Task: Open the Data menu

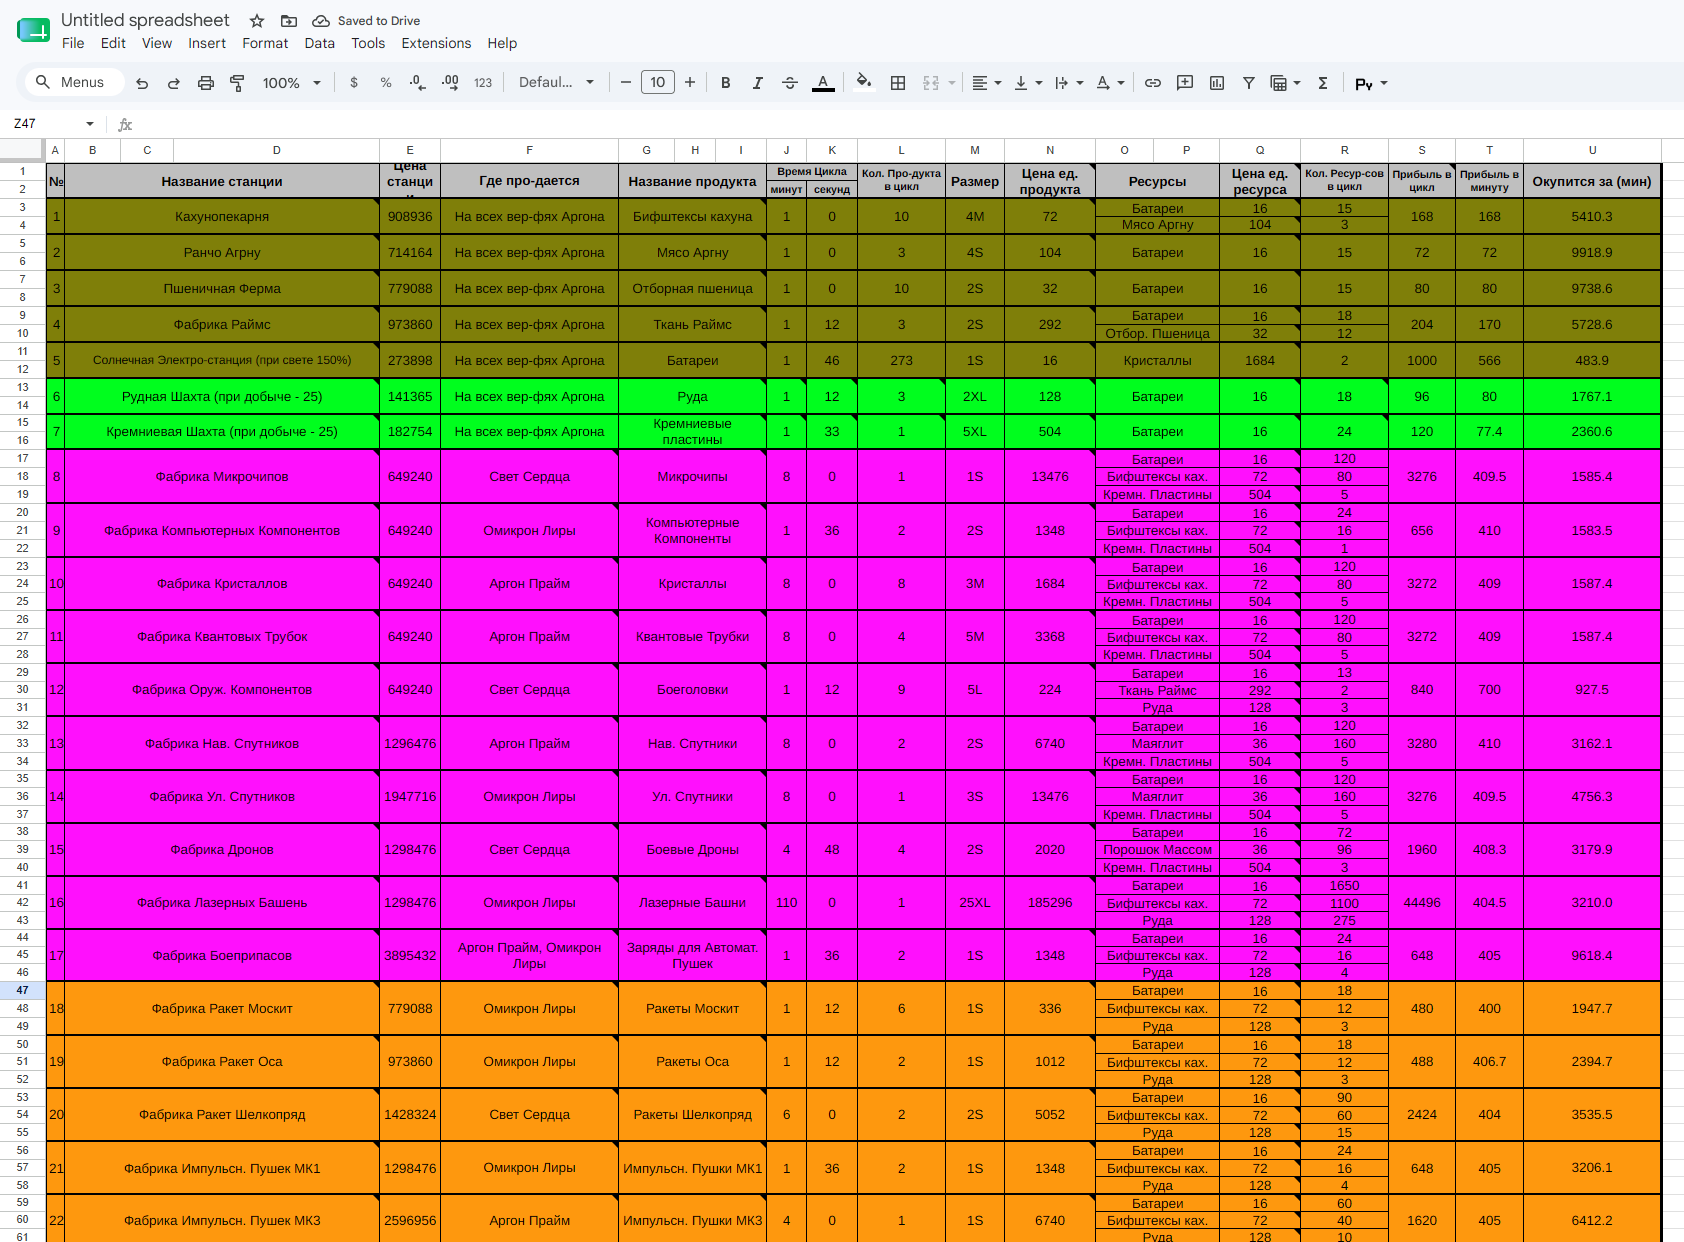Action: [x=320, y=43]
